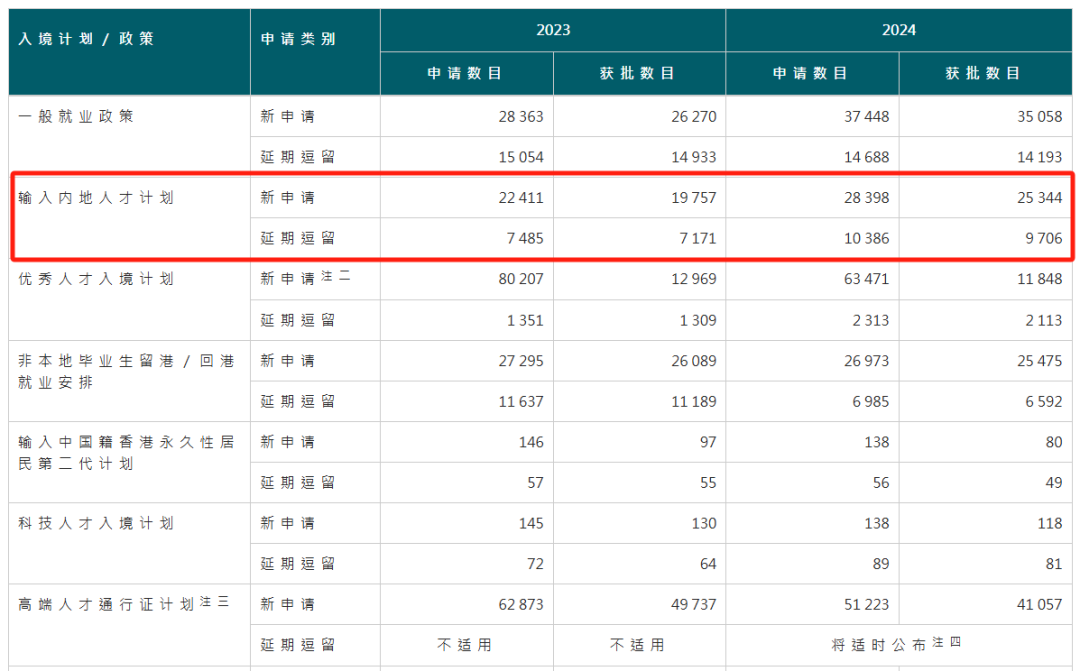Click the 一般就业政策 row label
The width and height of the screenshot is (1080, 671).
(76, 116)
